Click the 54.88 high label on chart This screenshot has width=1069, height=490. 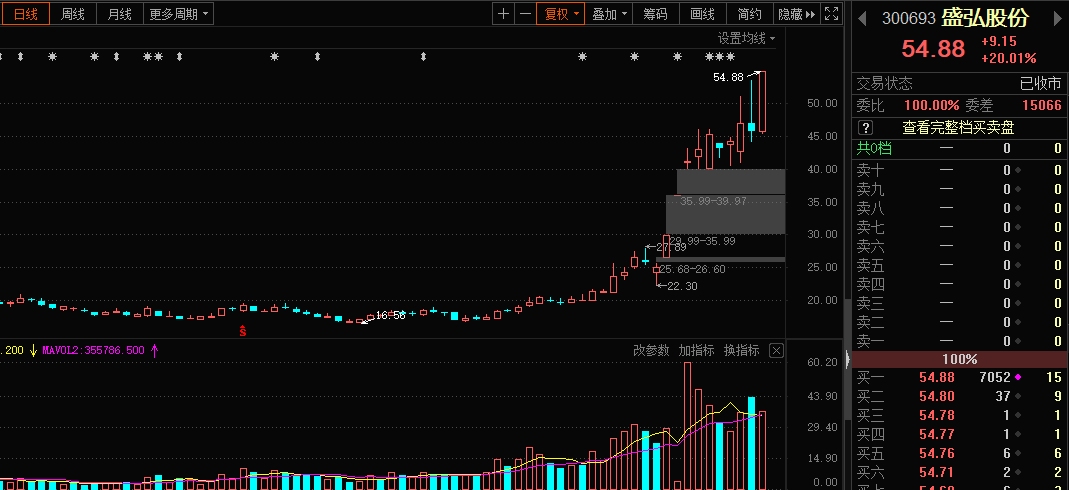tap(728, 78)
